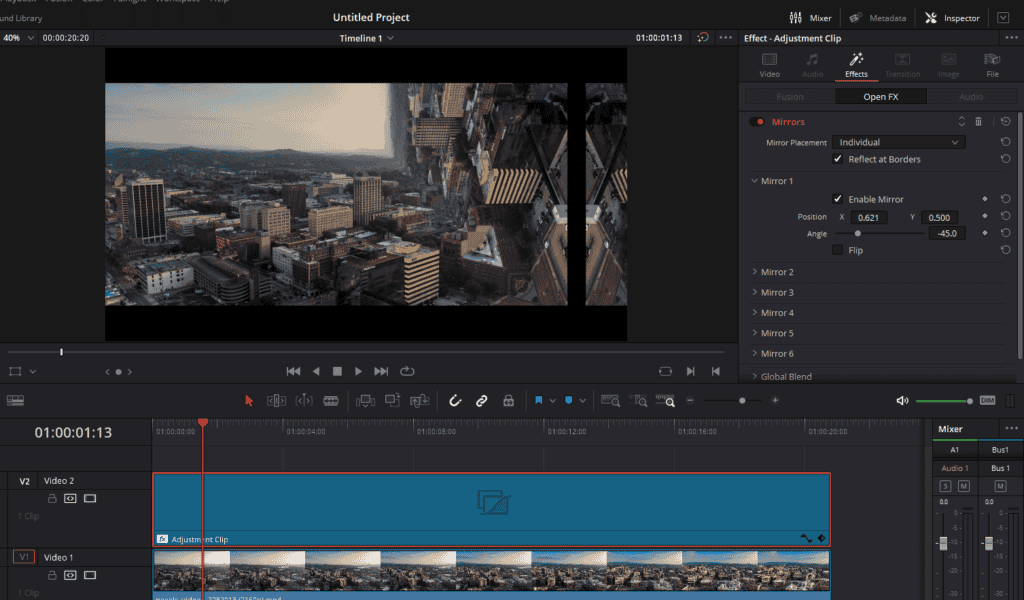The image size is (1024, 600).
Task: Lock the Video 2 track
Action: click(52, 498)
